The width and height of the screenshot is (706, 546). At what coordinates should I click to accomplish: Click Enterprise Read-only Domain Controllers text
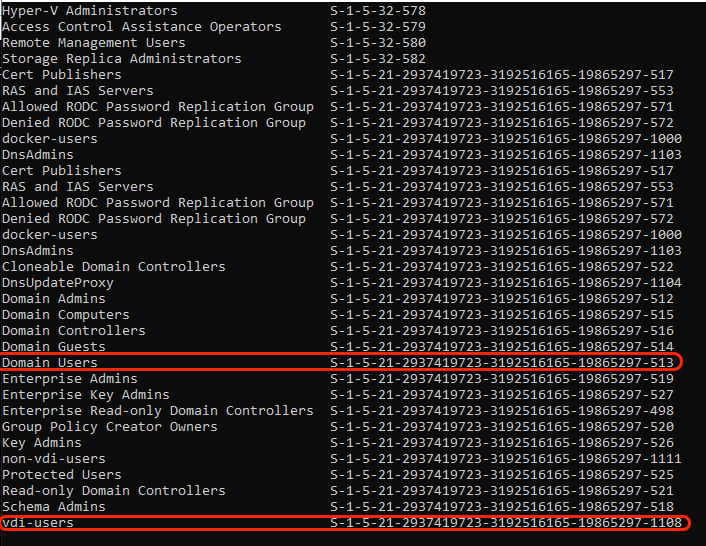pyautogui.click(x=157, y=411)
